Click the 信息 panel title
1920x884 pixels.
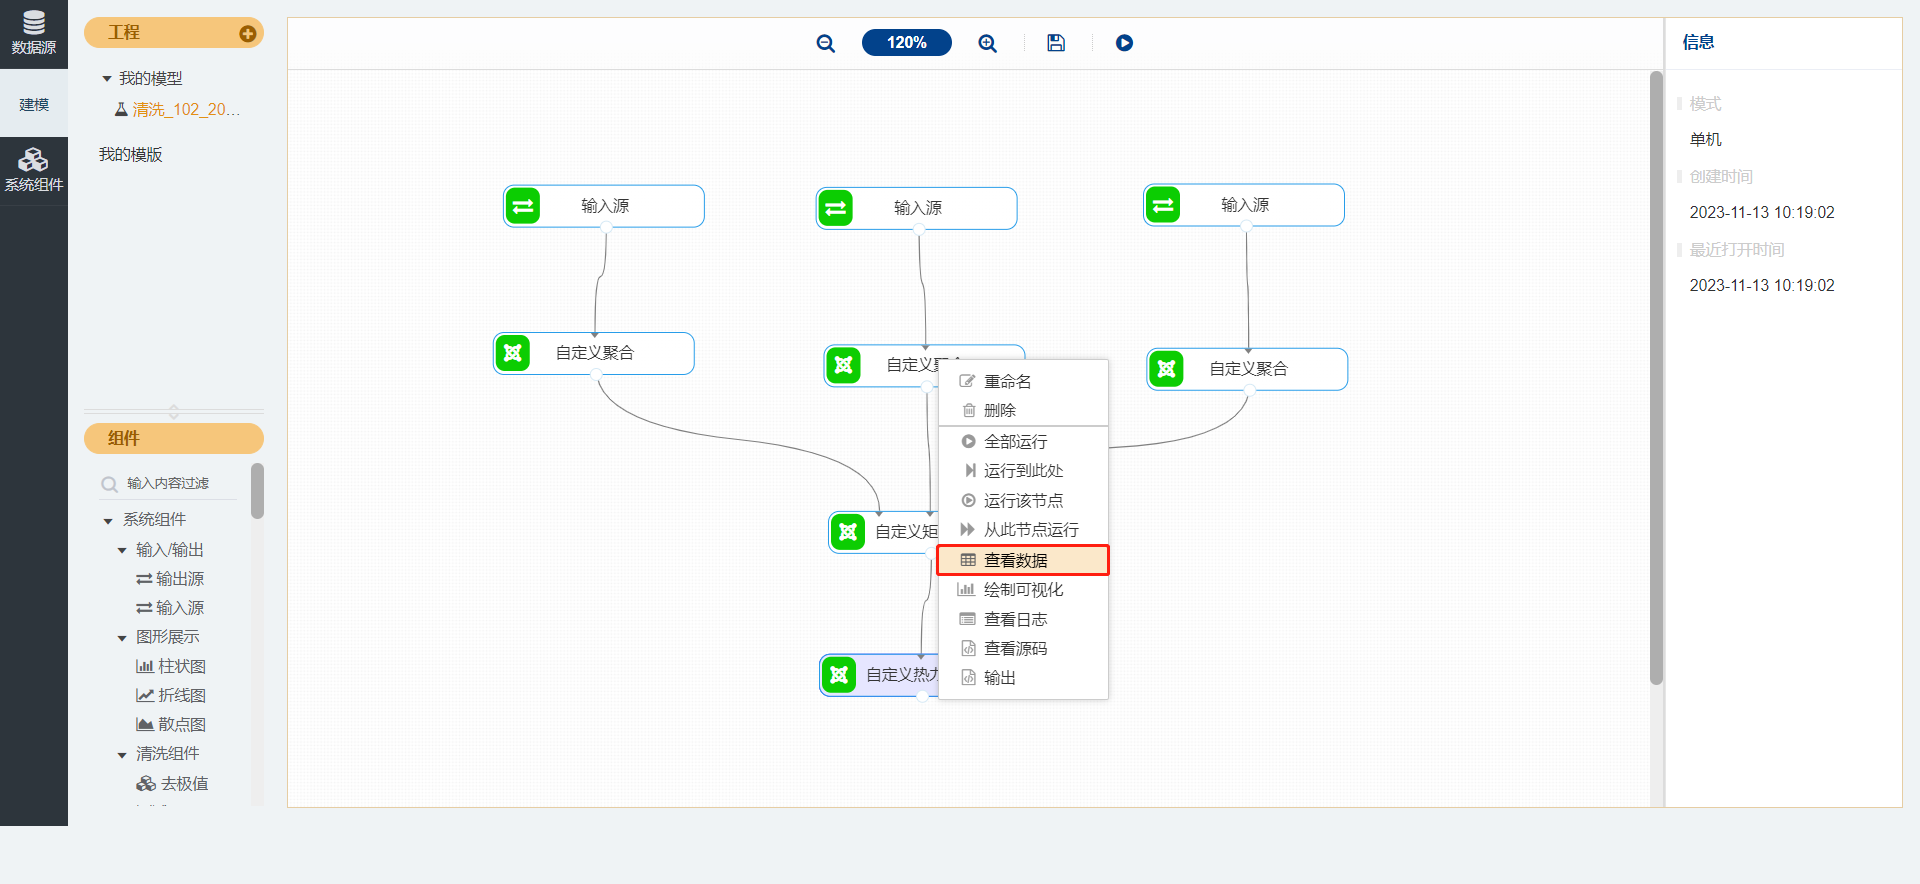[1698, 42]
